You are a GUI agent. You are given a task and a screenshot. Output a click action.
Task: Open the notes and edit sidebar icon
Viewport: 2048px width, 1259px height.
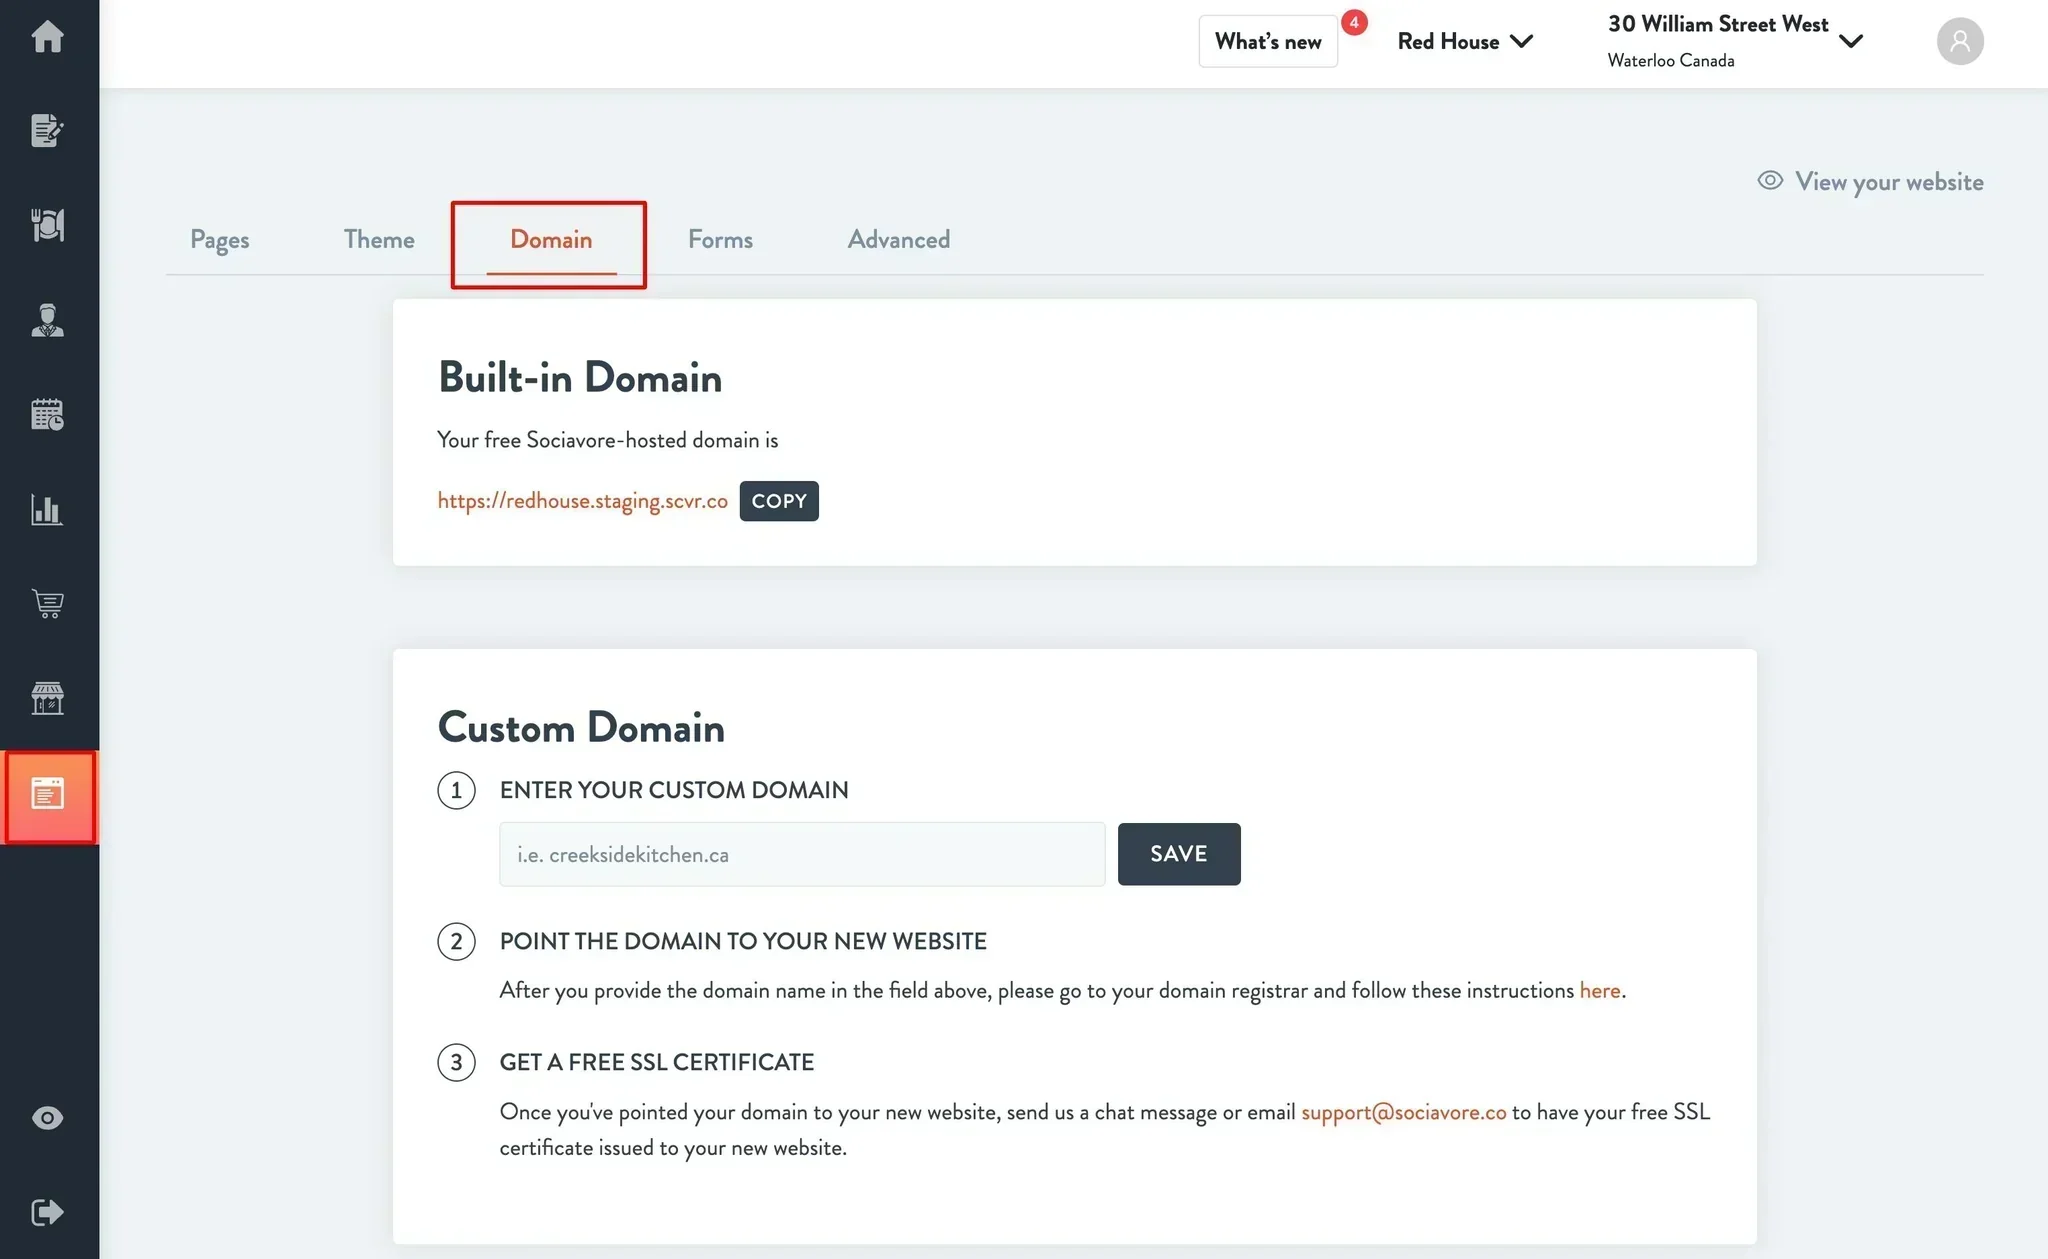click(x=48, y=130)
